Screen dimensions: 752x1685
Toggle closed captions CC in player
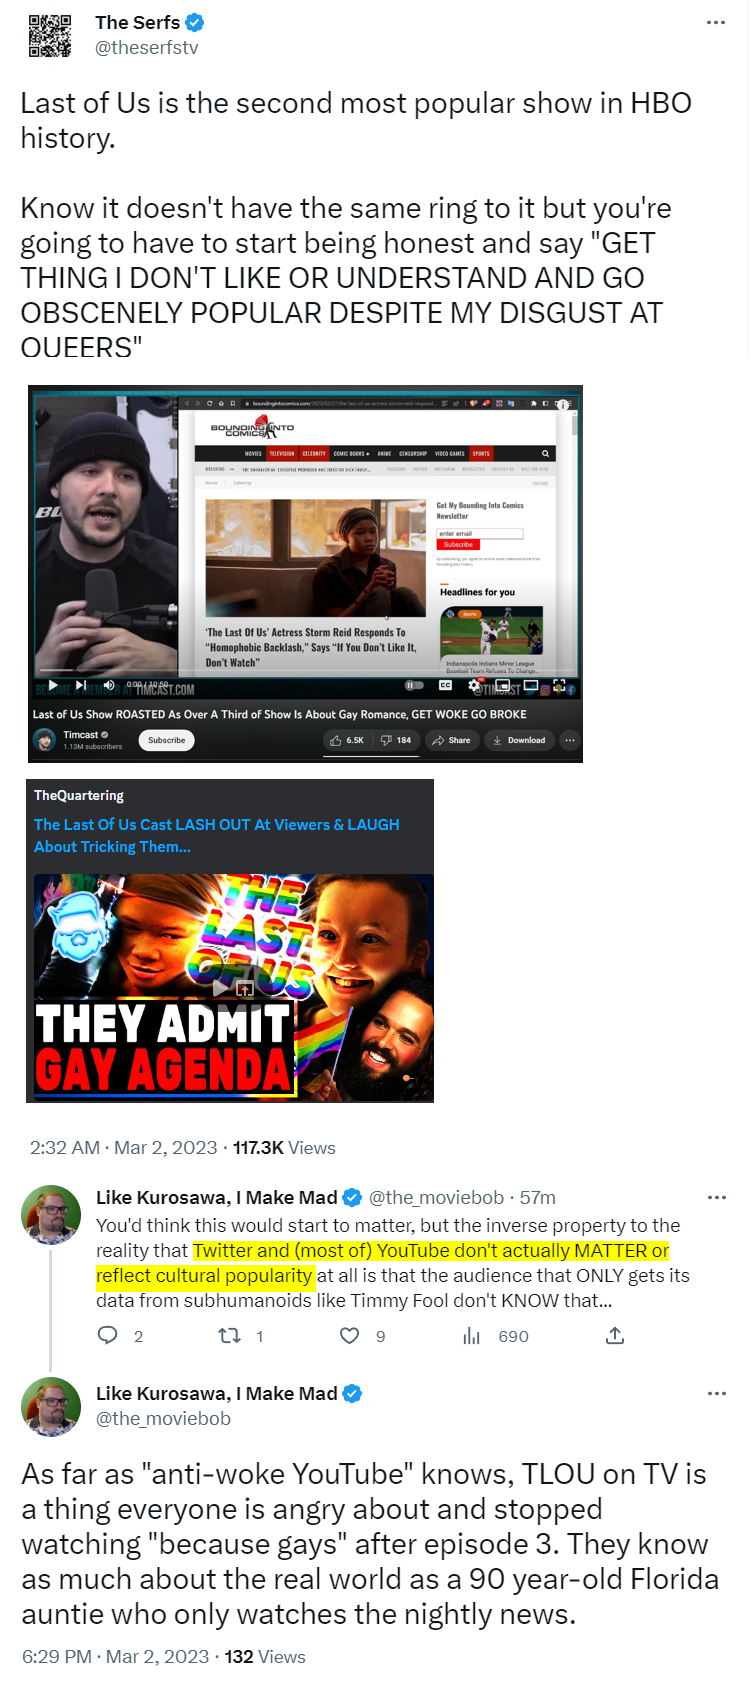click(x=446, y=685)
